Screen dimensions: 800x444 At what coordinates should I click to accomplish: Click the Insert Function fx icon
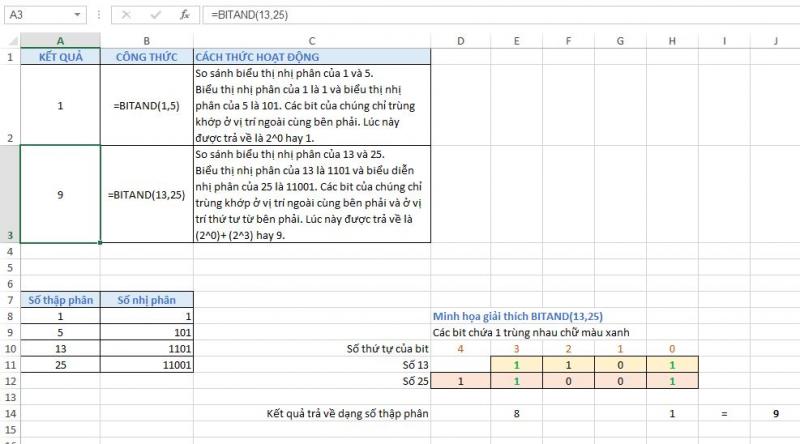(x=184, y=15)
